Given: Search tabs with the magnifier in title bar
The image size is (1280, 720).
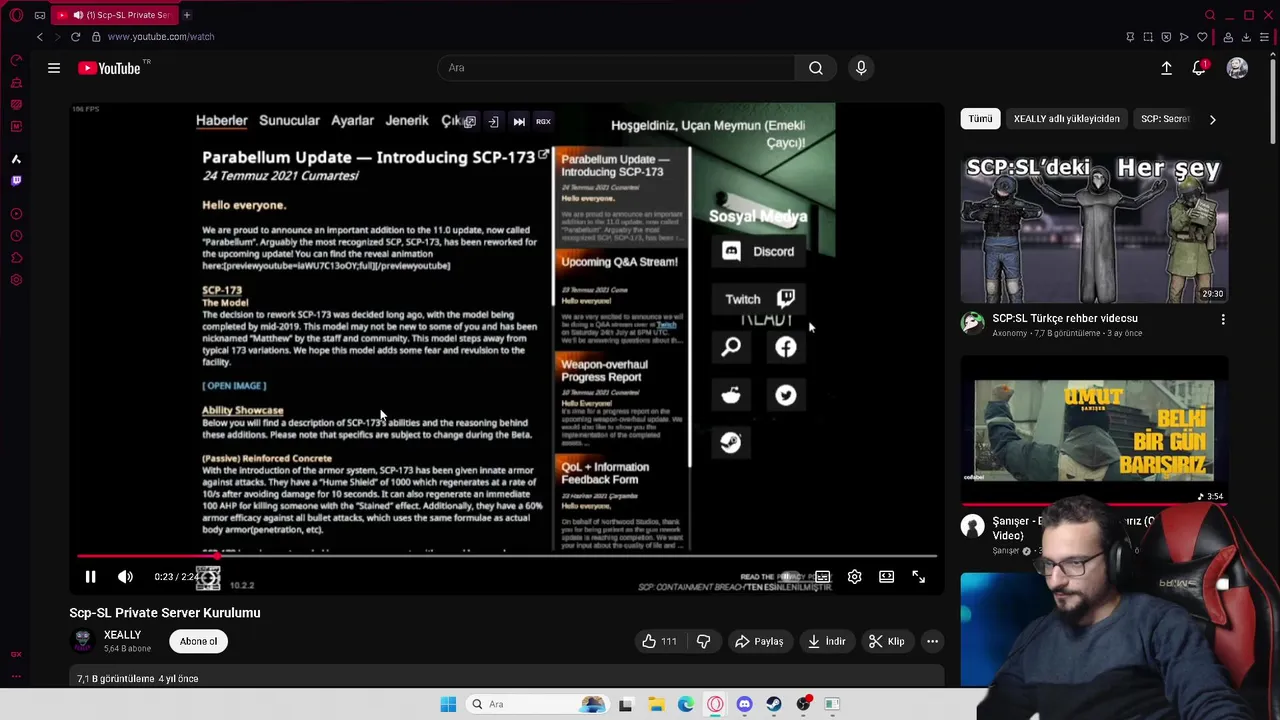Looking at the screenshot, I should [1210, 15].
